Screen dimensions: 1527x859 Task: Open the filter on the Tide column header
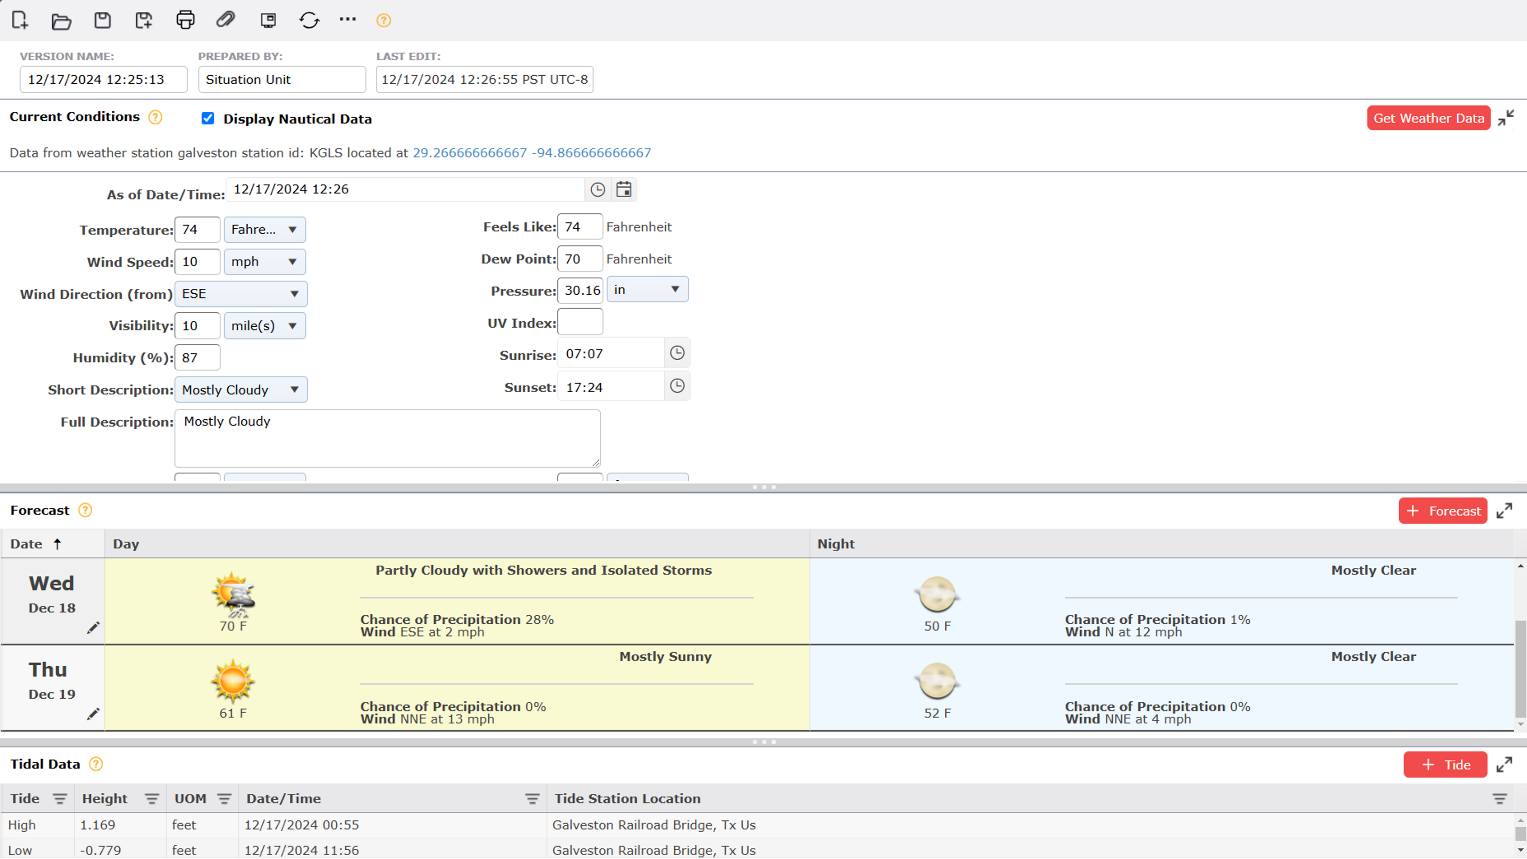[59, 798]
